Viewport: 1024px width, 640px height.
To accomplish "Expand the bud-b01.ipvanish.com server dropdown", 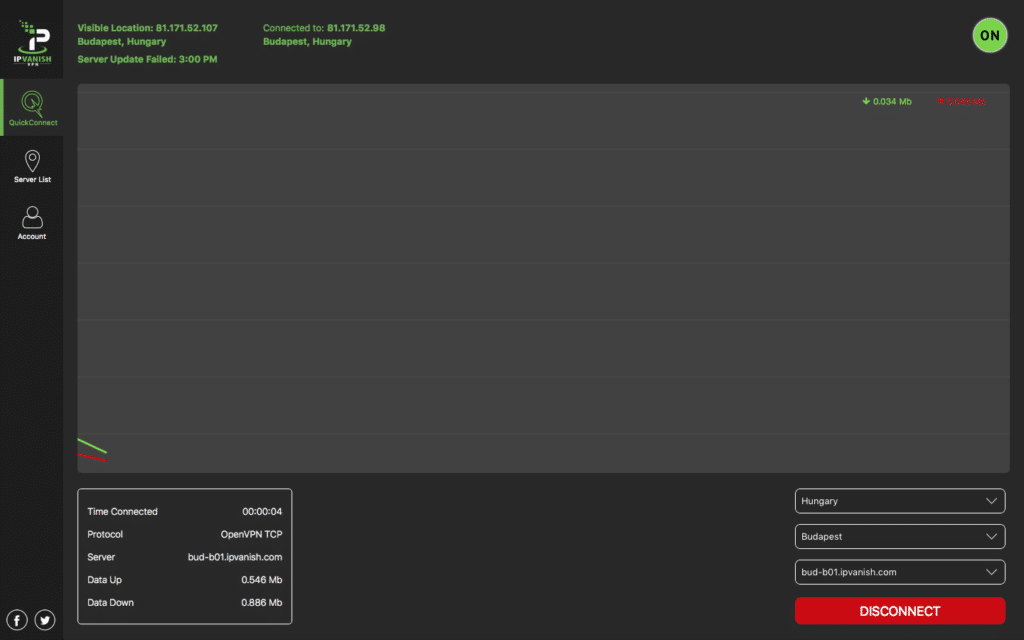I will 900,572.
